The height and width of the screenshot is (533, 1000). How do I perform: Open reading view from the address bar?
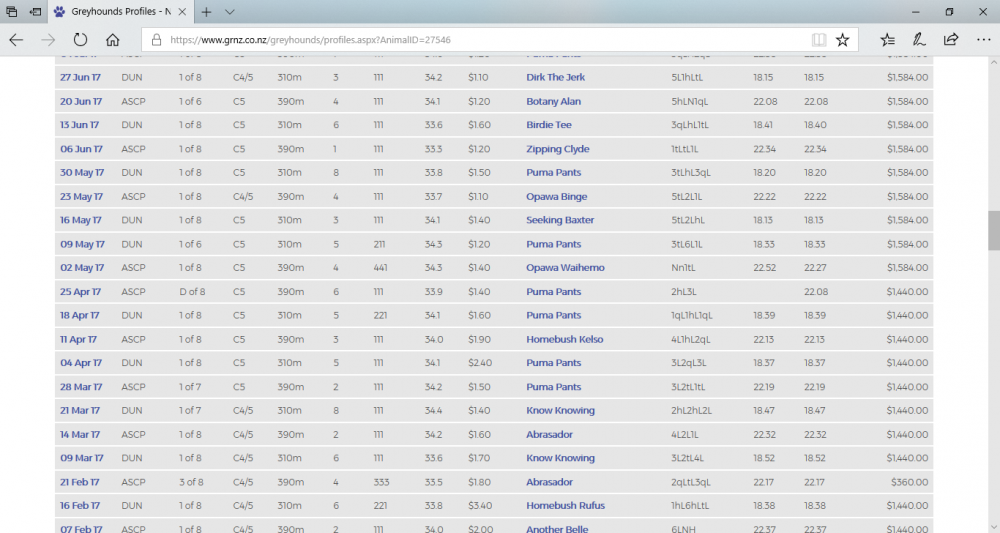819,40
